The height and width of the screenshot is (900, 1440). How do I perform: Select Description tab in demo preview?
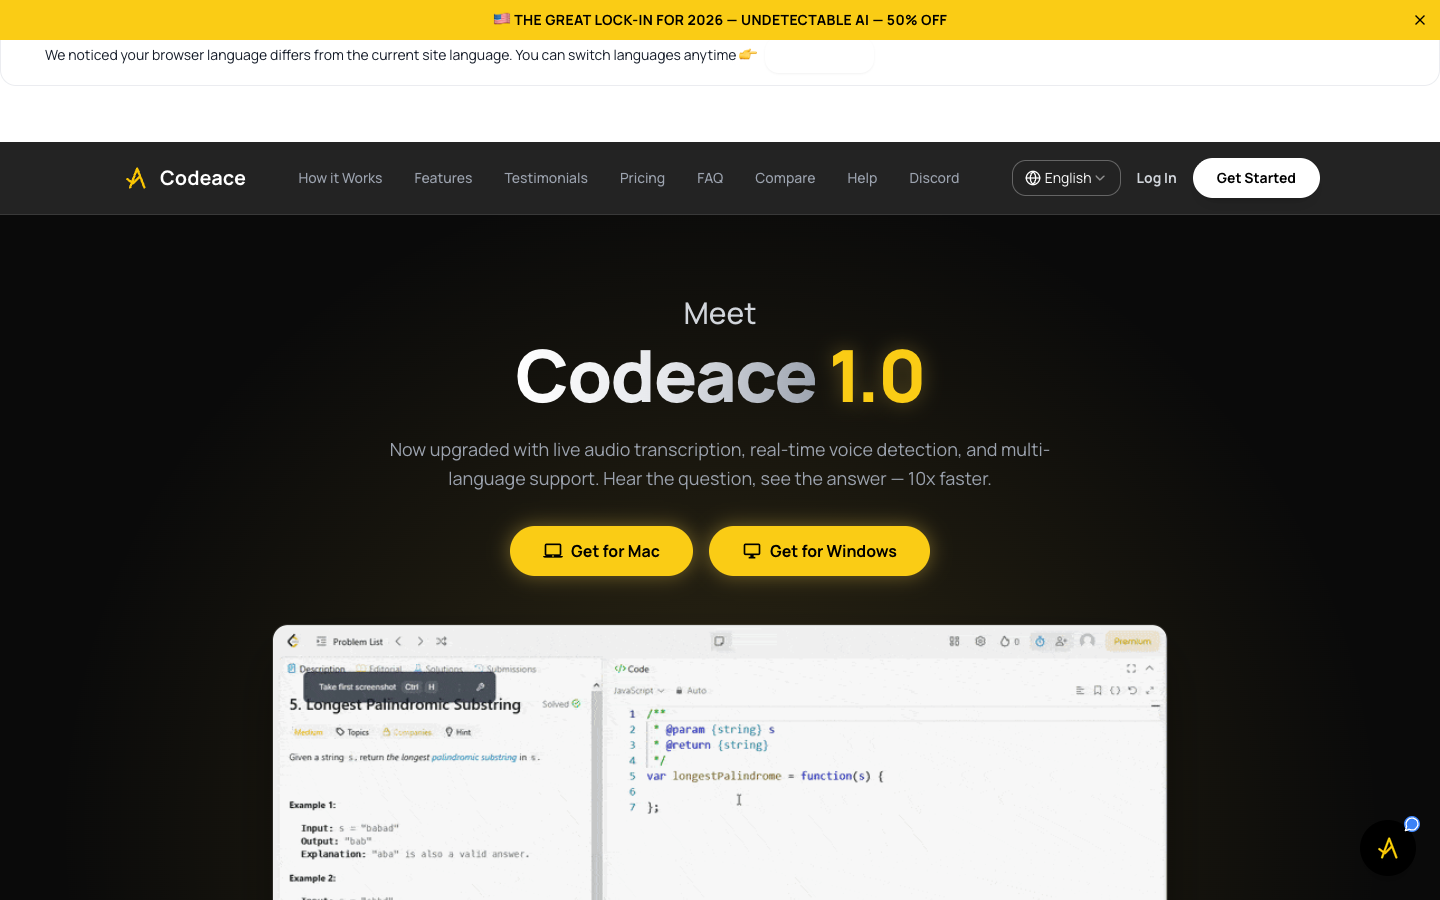tap(316, 669)
